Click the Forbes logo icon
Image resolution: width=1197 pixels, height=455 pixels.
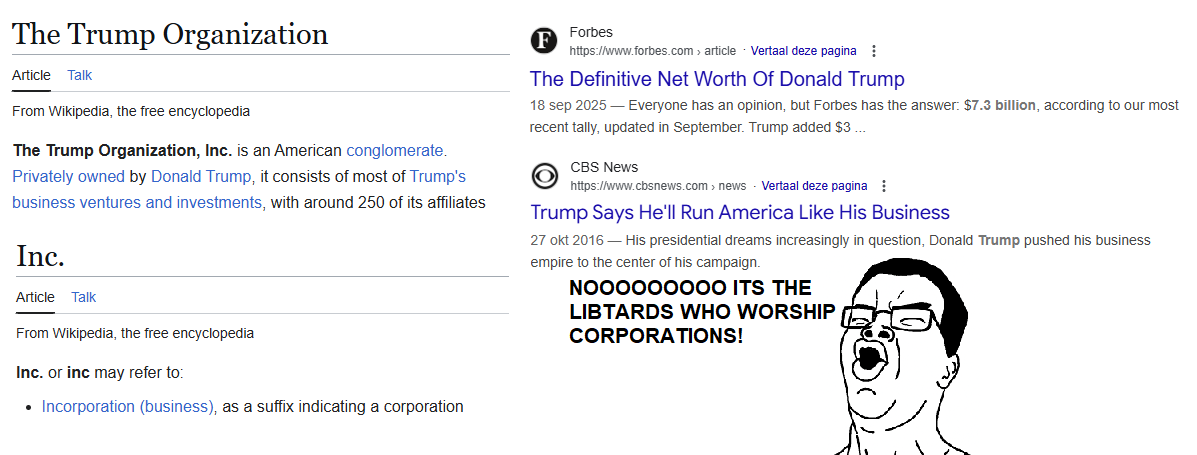pyautogui.click(x=543, y=41)
